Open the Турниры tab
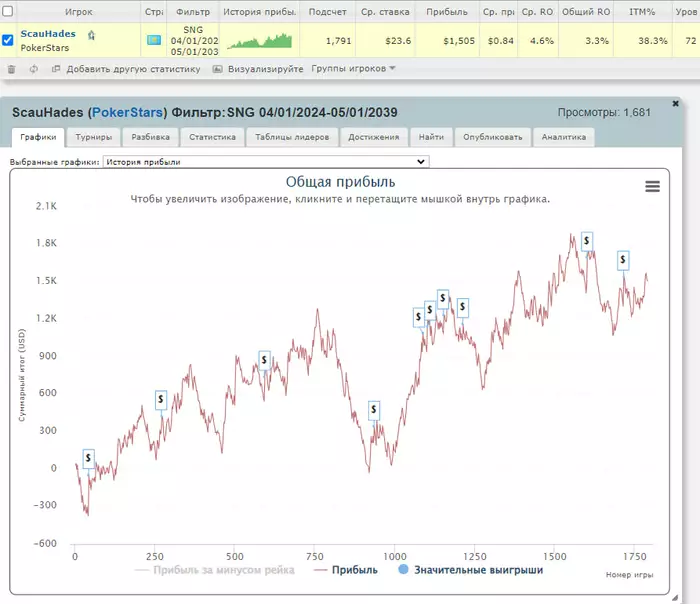Screen dimensions: 700x604 tap(93, 137)
